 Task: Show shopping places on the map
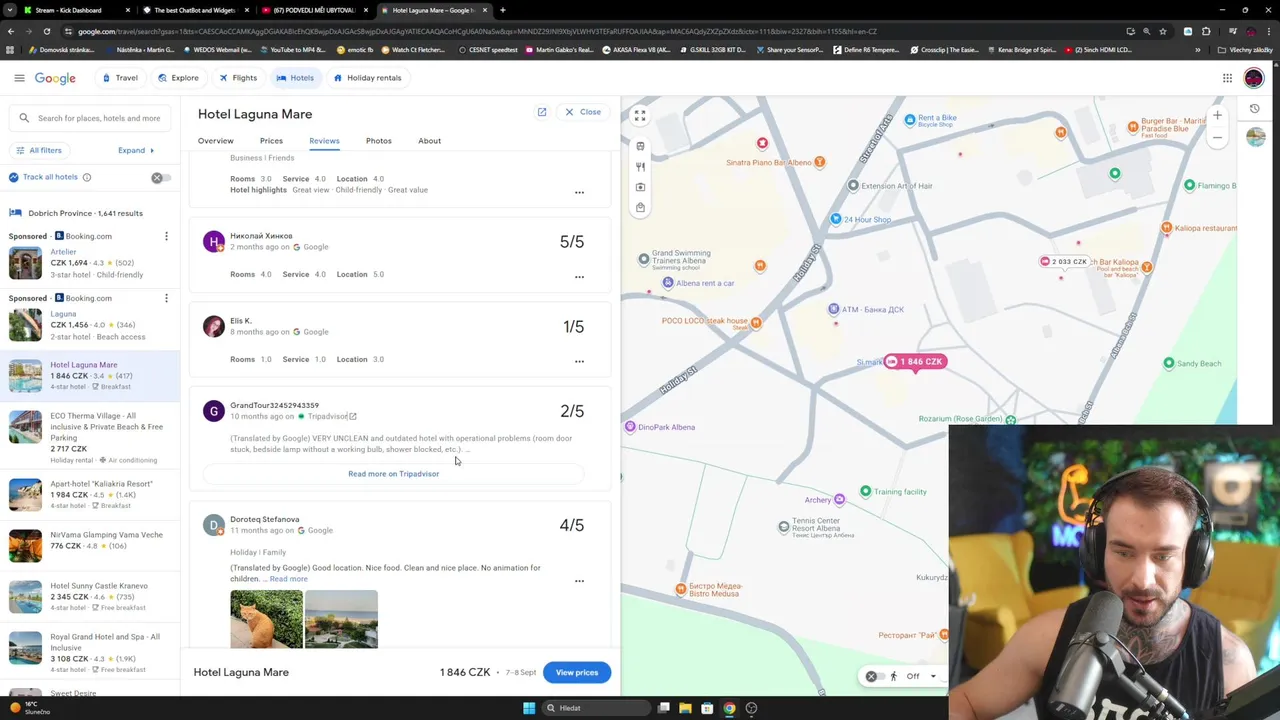coord(640,208)
